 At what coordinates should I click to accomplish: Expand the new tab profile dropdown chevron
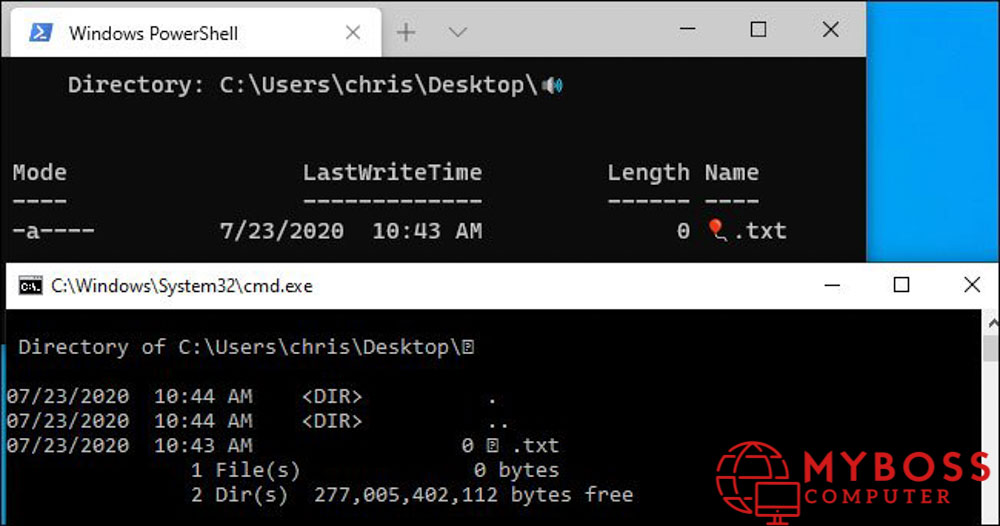pyautogui.click(x=458, y=32)
